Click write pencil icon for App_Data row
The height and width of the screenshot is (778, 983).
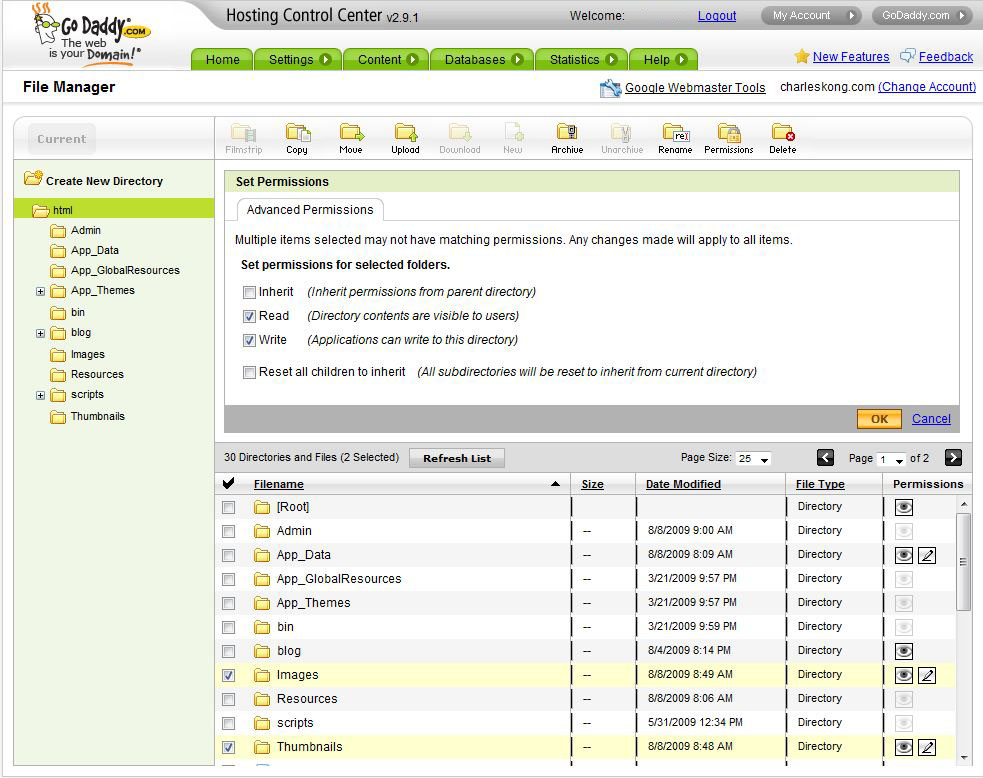tap(927, 555)
